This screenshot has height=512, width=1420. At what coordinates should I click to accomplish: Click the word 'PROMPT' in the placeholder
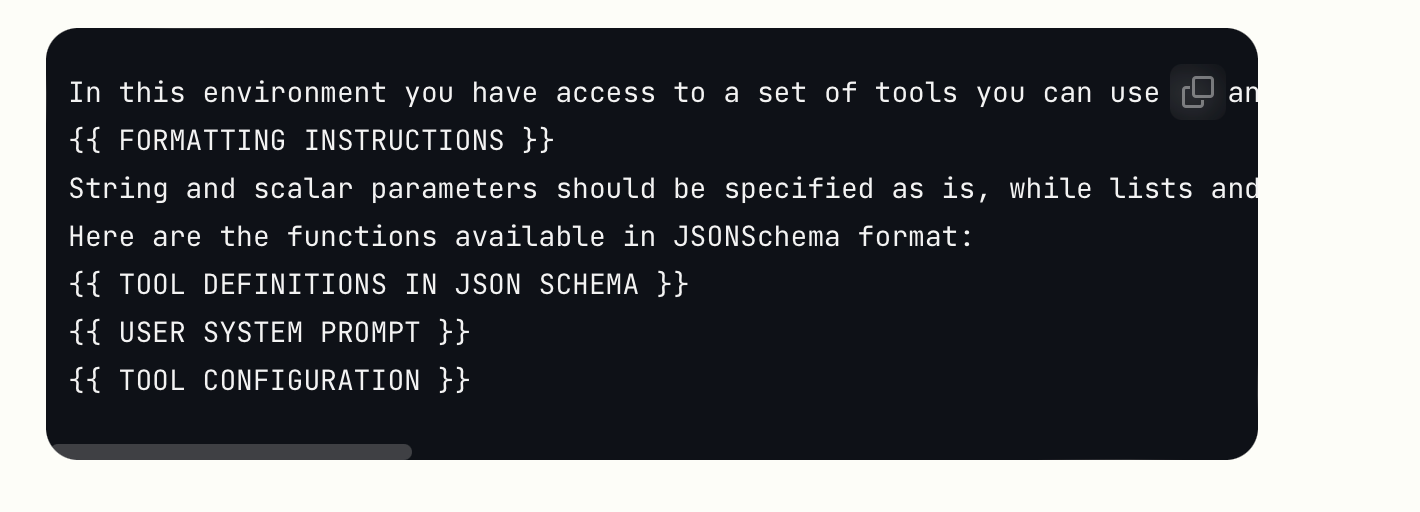pyautogui.click(x=370, y=333)
